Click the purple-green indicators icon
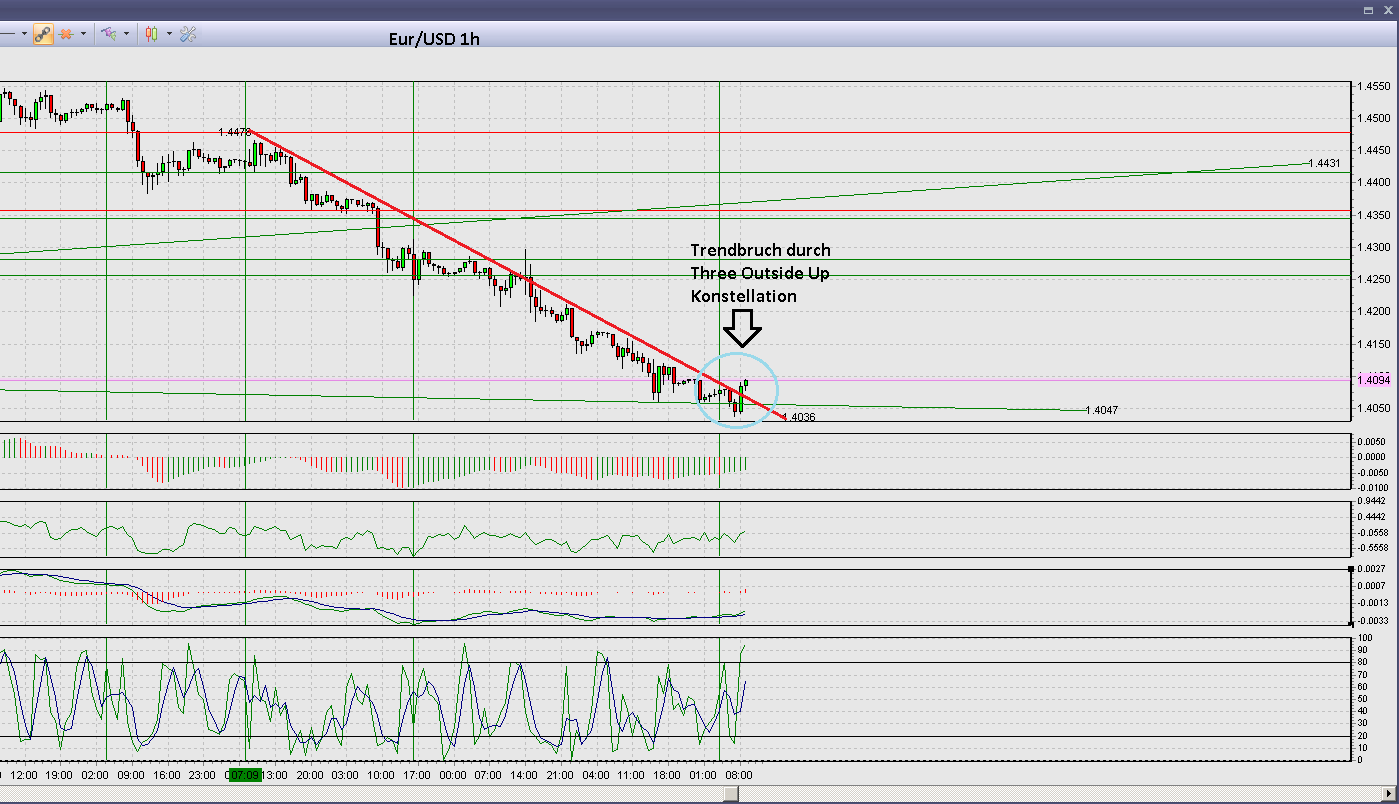This screenshot has height=804, width=1399. coord(109,34)
